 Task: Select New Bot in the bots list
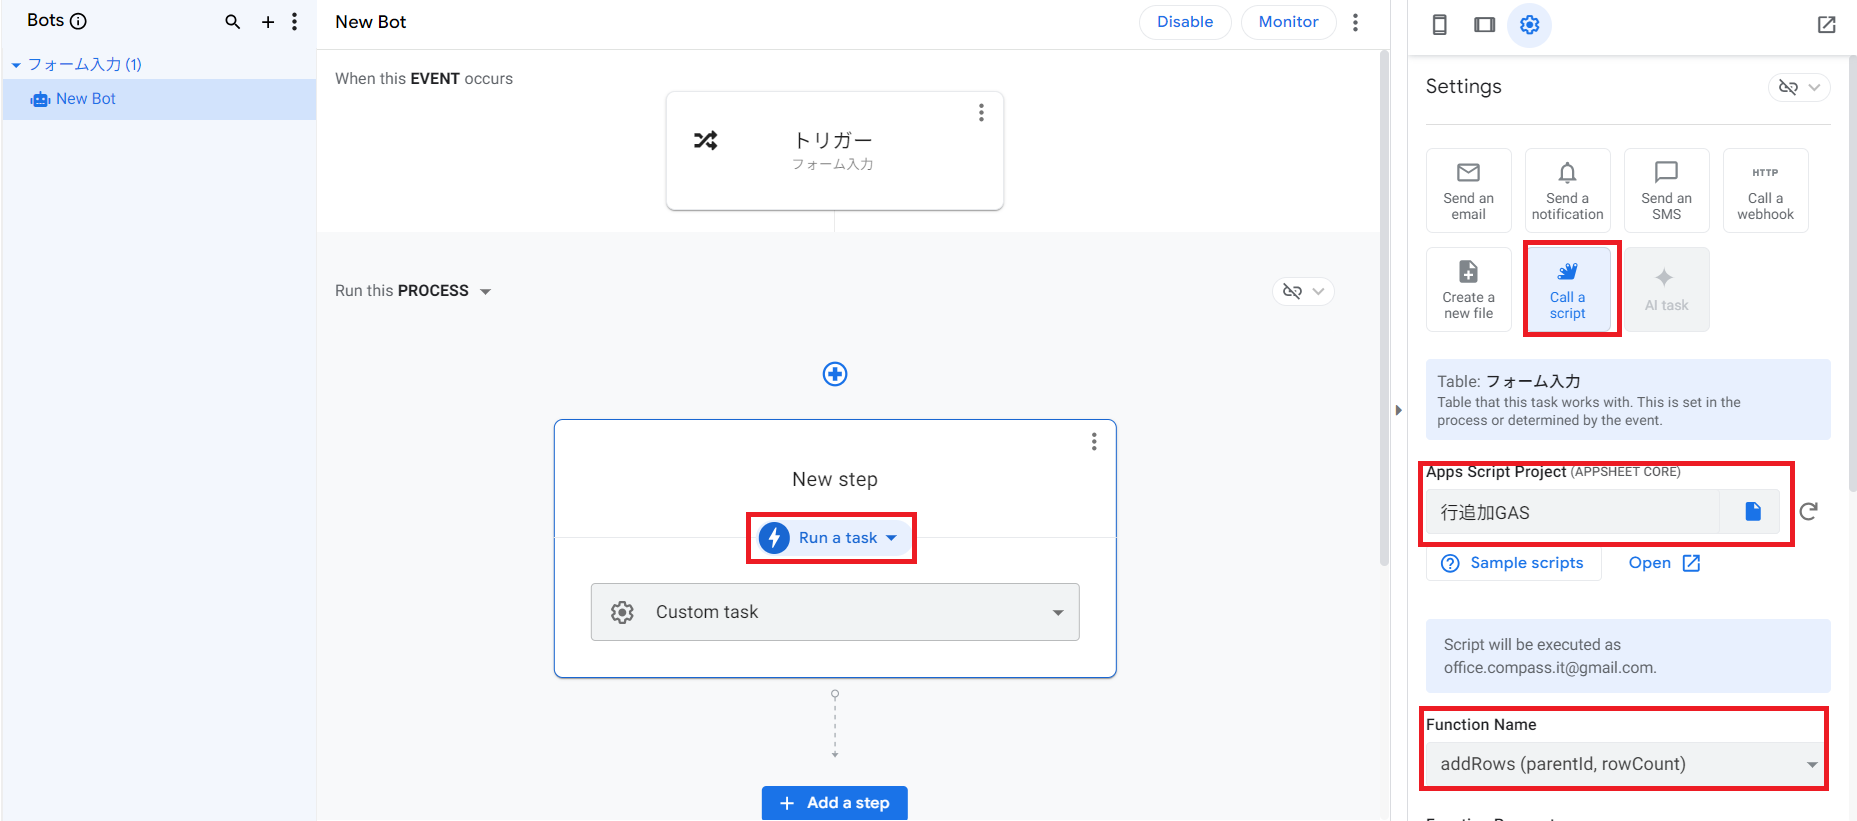(x=86, y=99)
